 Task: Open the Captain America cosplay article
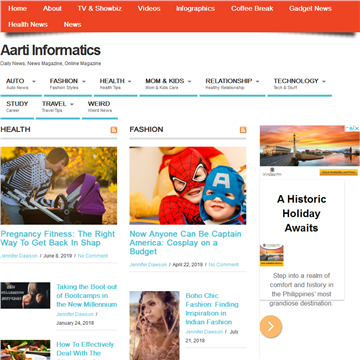tap(185, 243)
